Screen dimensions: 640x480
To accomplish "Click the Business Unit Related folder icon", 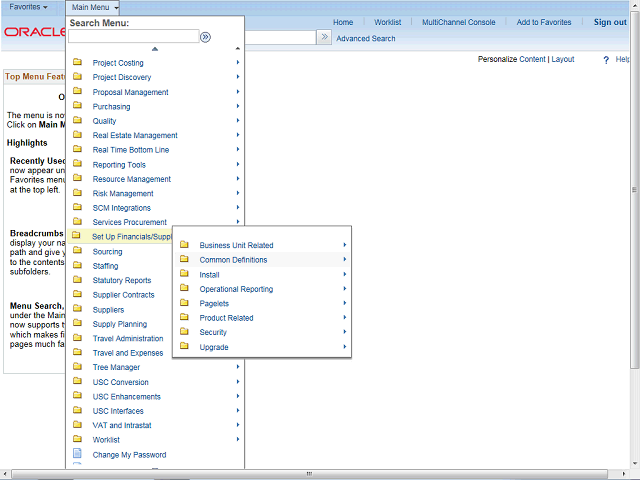I will 184,244.
